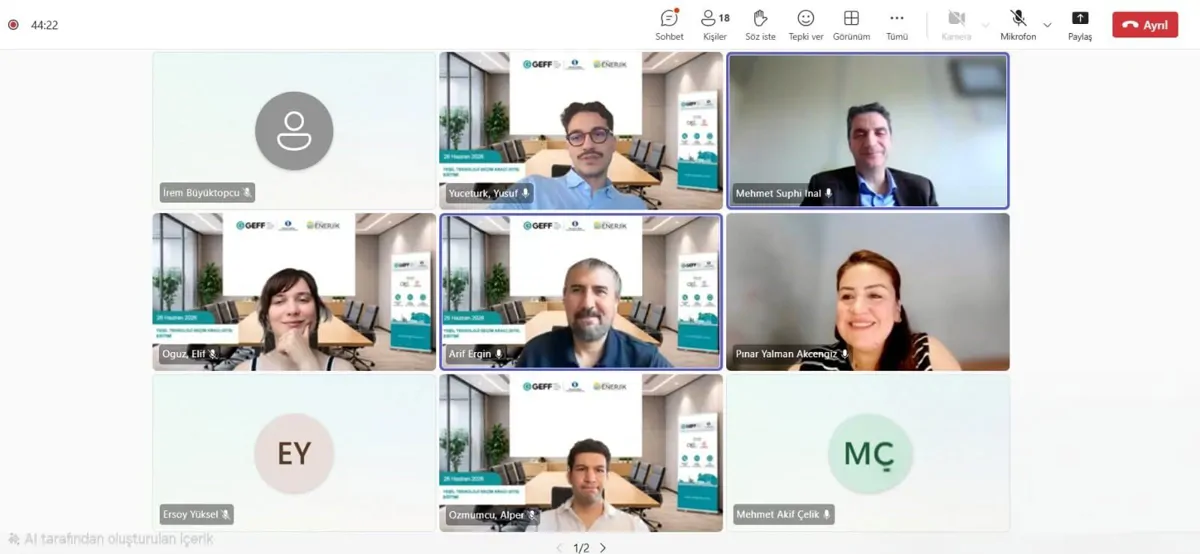The width and height of the screenshot is (1200, 554).
Task: Select Arif Ergin video tile
Action: 581,292
